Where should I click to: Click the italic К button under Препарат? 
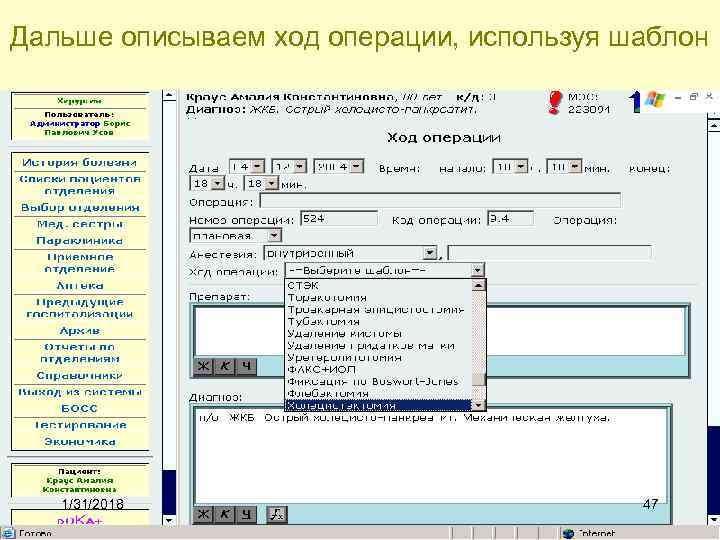click(225, 366)
